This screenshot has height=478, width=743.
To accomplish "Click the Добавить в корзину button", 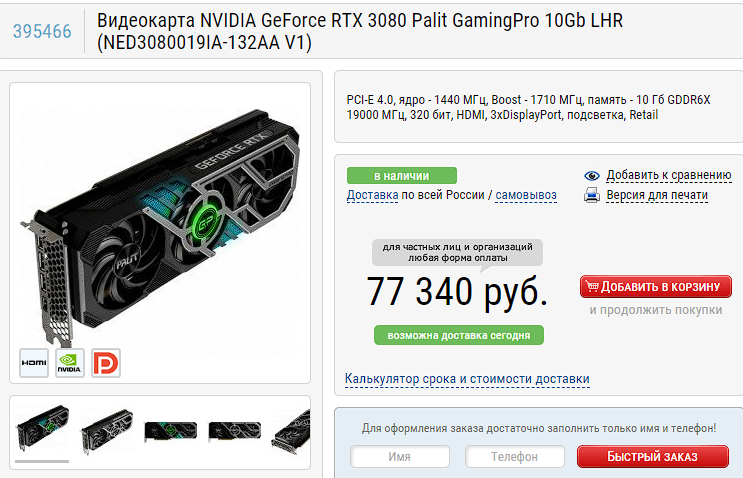I will 656,287.
